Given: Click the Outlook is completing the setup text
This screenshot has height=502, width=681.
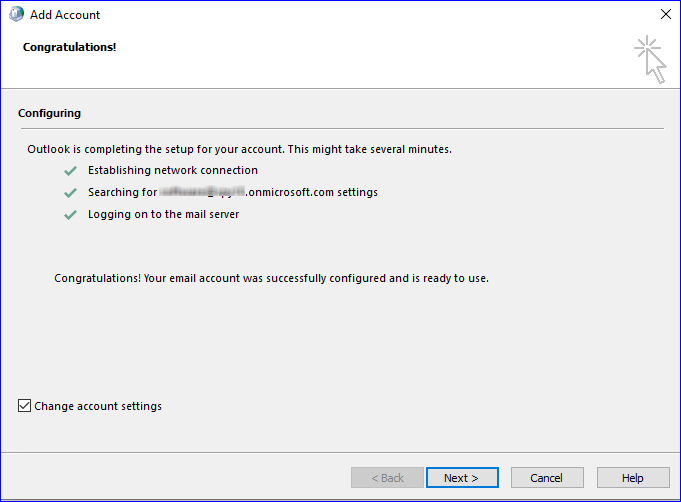Looking at the screenshot, I should point(239,149).
